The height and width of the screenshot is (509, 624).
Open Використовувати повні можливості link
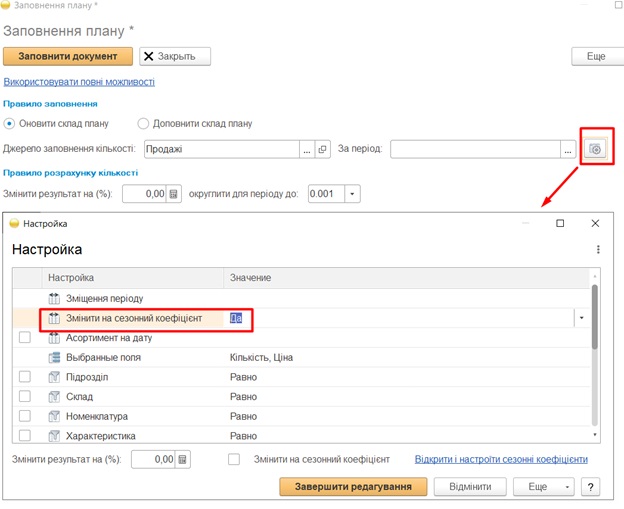79,82
